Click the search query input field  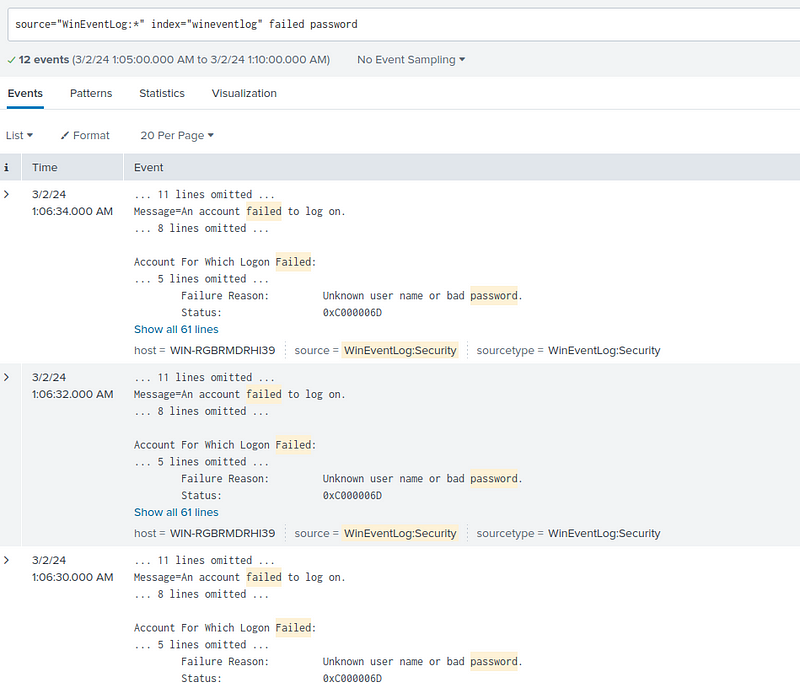pos(400,23)
